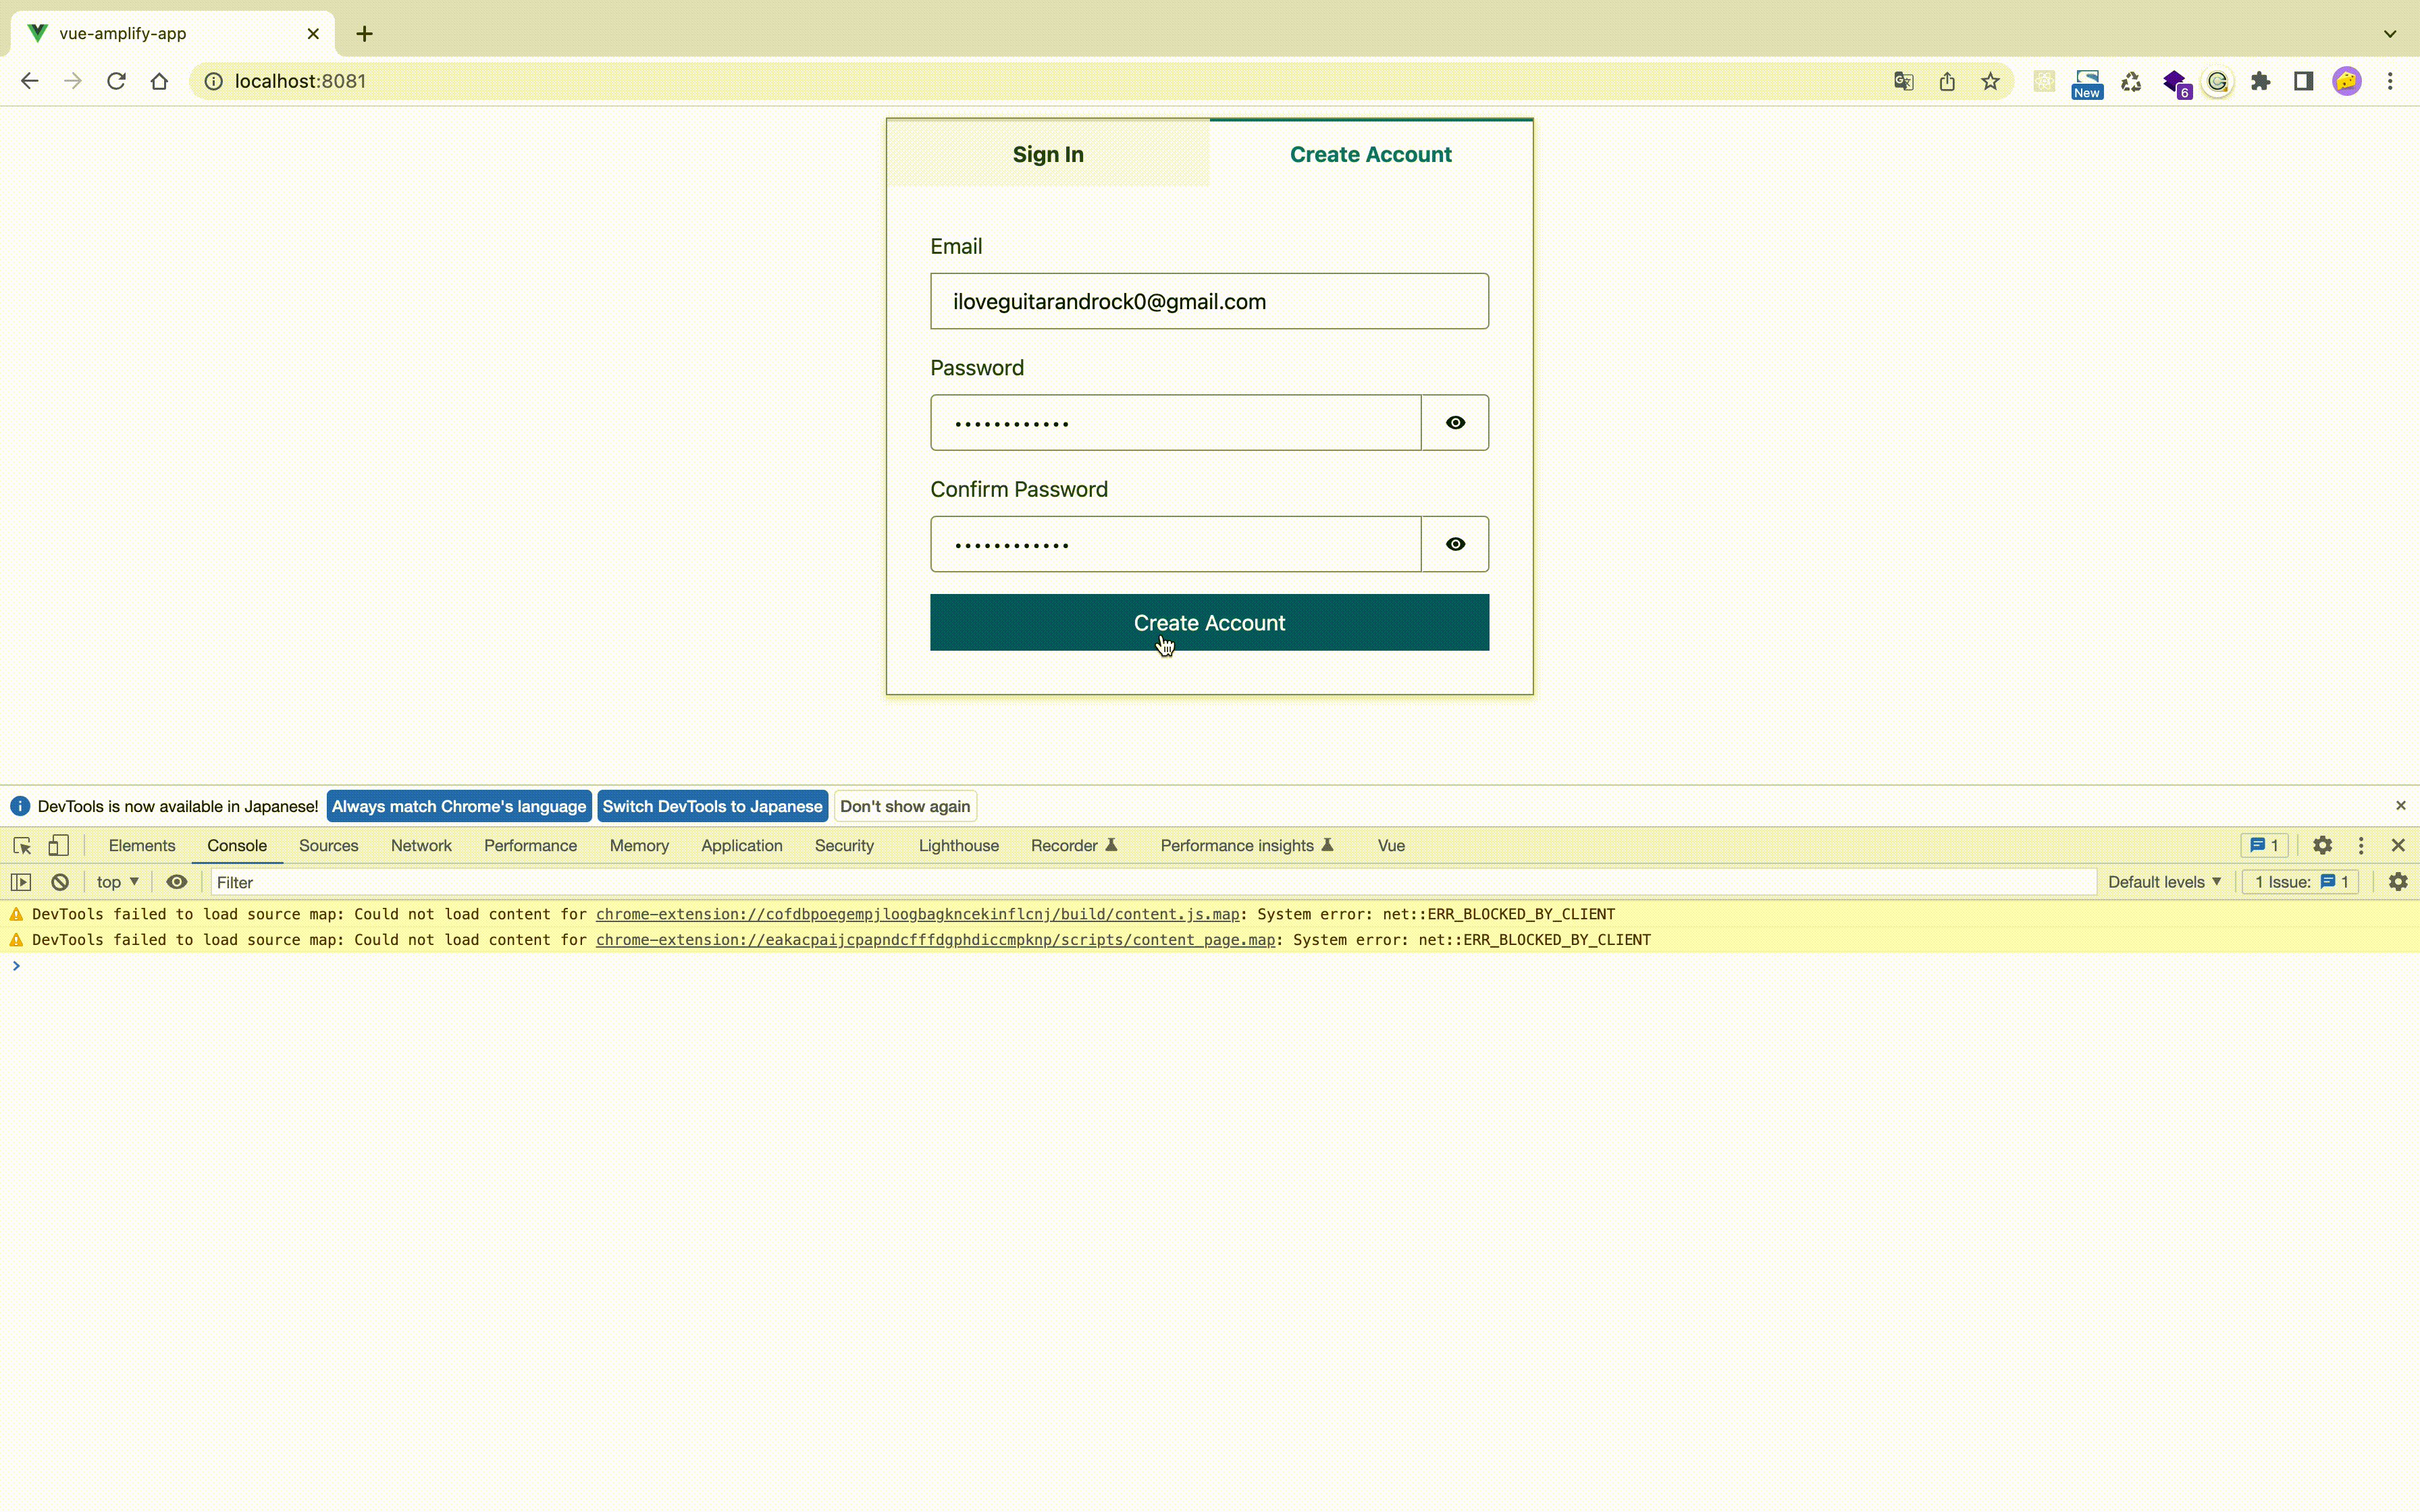Create a live expression with eye icon
Screen dimensions: 2420x1512
pyautogui.click(x=177, y=882)
